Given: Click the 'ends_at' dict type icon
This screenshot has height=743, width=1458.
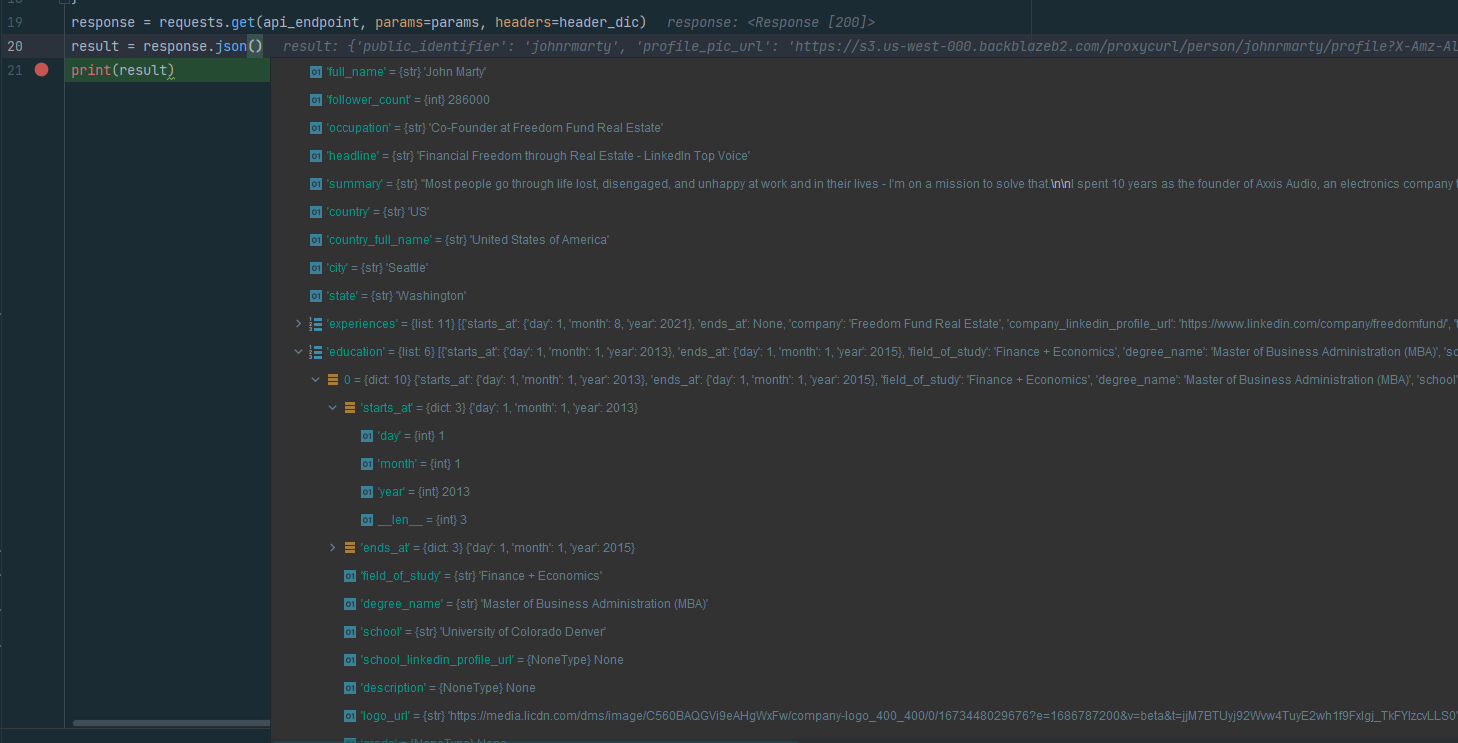Looking at the screenshot, I should click(x=350, y=548).
